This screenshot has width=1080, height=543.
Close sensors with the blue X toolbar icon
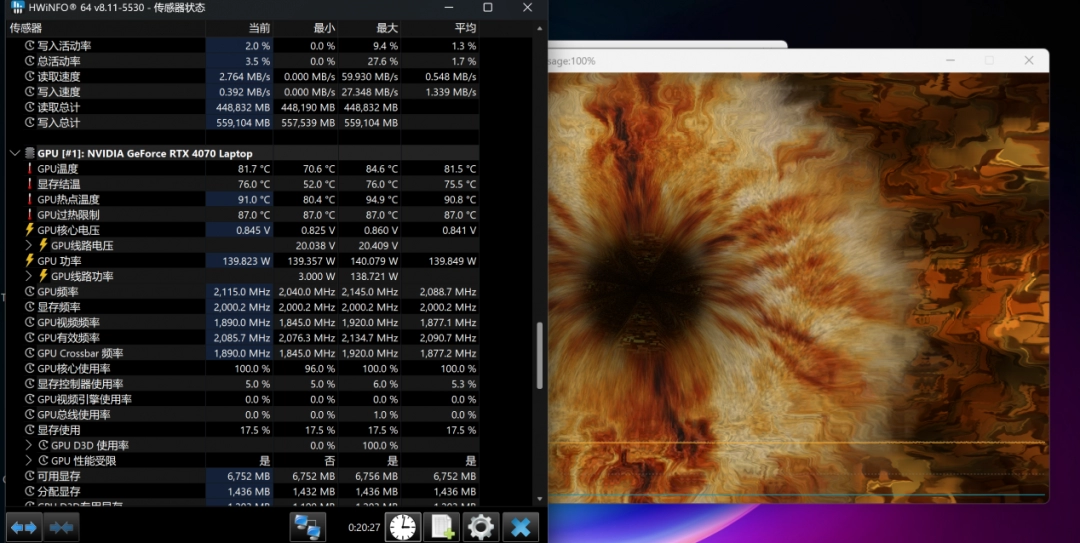tap(521, 528)
